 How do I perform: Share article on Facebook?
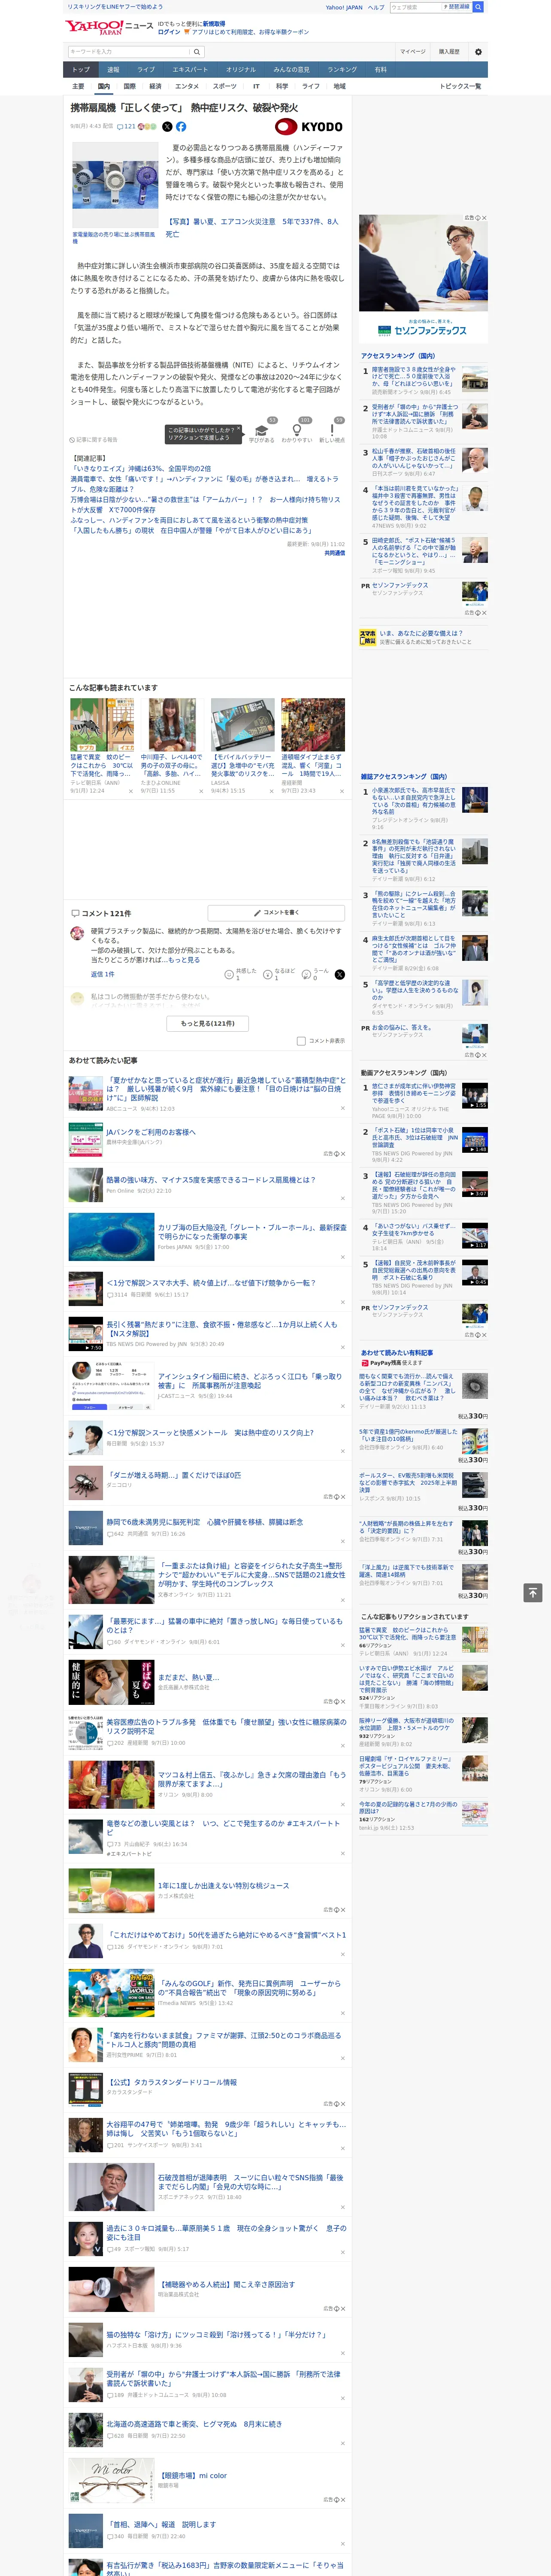tap(181, 127)
